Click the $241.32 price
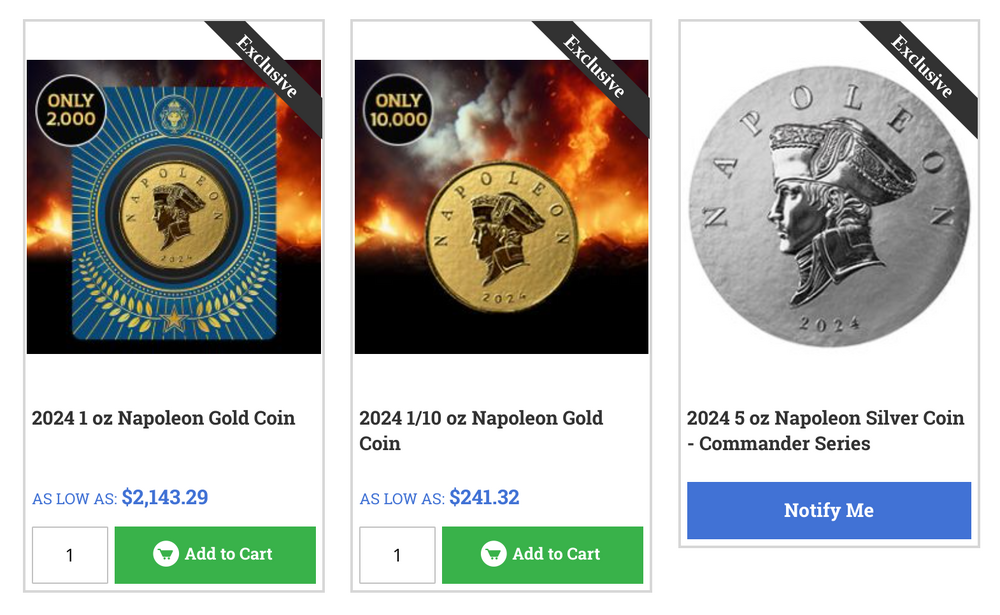The height and width of the screenshot is (615, 1000). coord(484,497)
